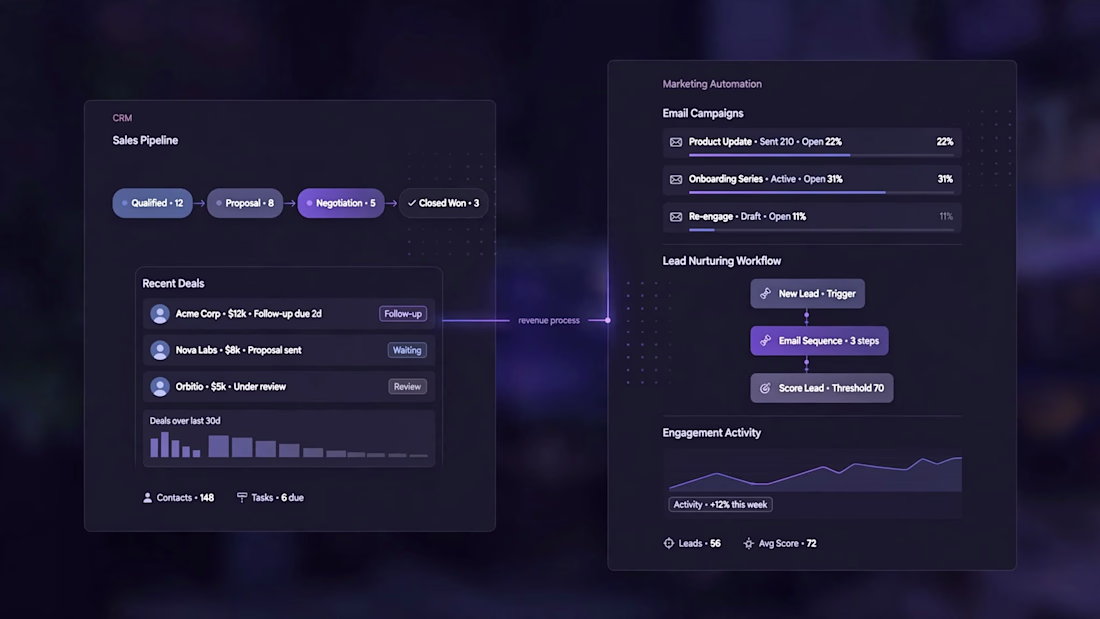Click the envelope icon beside Product Update
This screenshot has height=619, width=1100.
click(676, 142)
